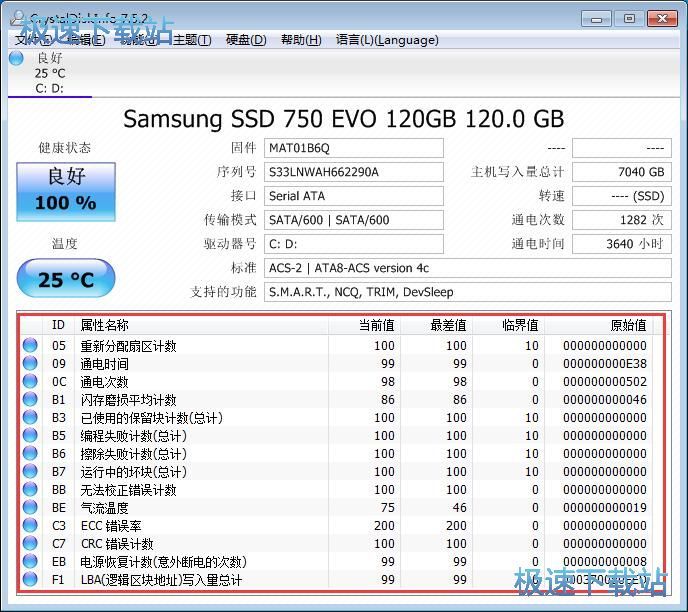Viewport: 688px width, 612px height.
Task: Select the status icon for CRC 错误计数
Action: [30, 544]
